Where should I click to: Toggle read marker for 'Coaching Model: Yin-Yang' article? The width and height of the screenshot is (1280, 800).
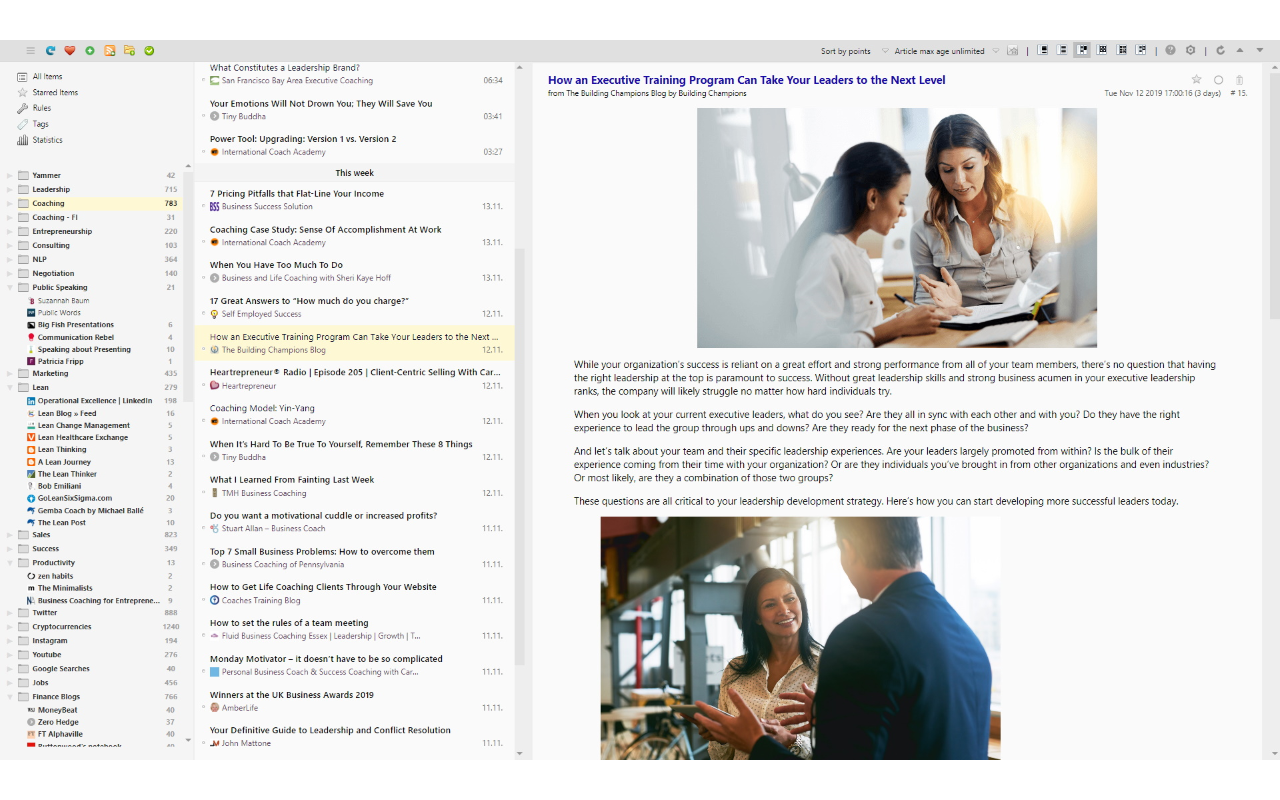(x=203, y=422)
